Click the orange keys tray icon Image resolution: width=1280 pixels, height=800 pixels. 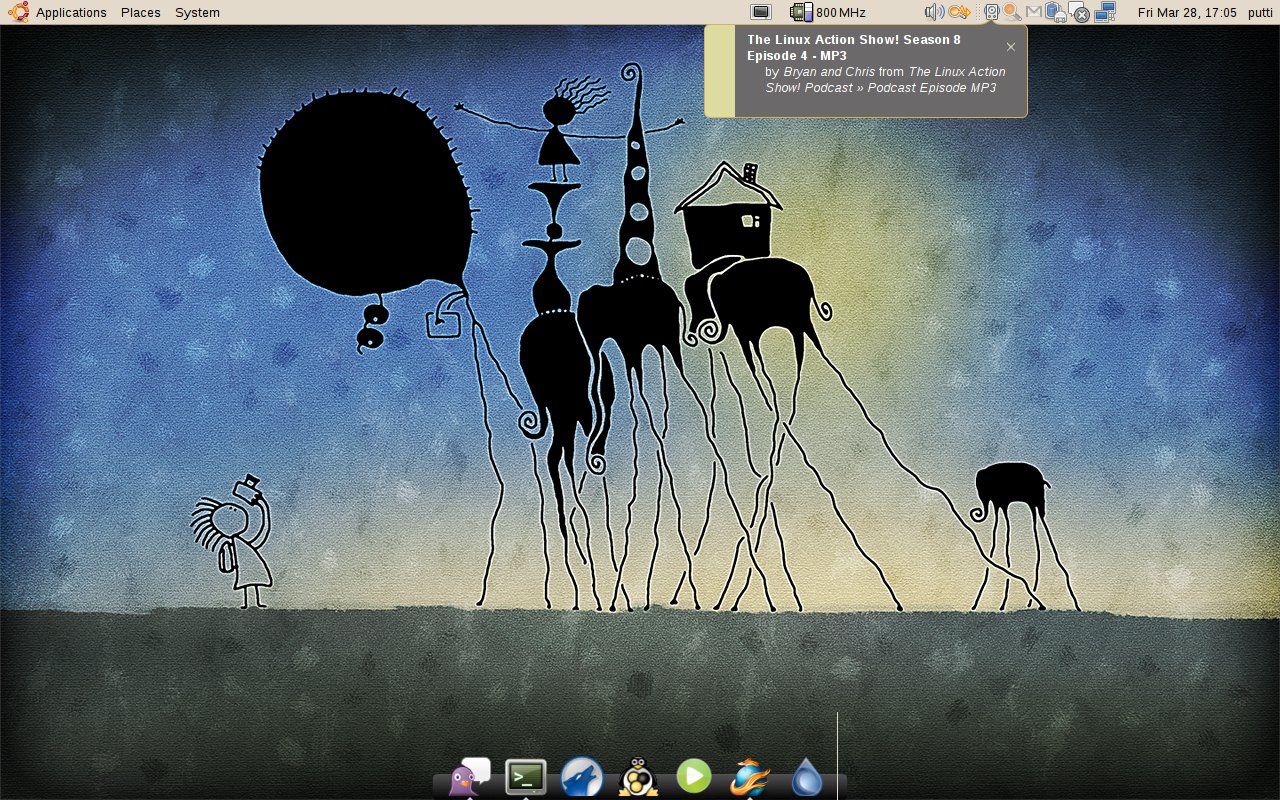tap(959, 12)
